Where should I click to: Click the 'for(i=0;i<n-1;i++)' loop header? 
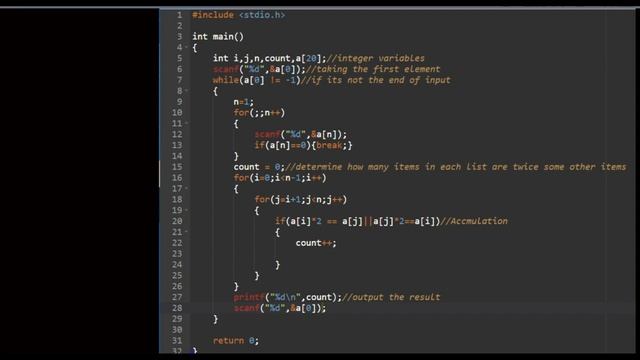pos(280,178)
